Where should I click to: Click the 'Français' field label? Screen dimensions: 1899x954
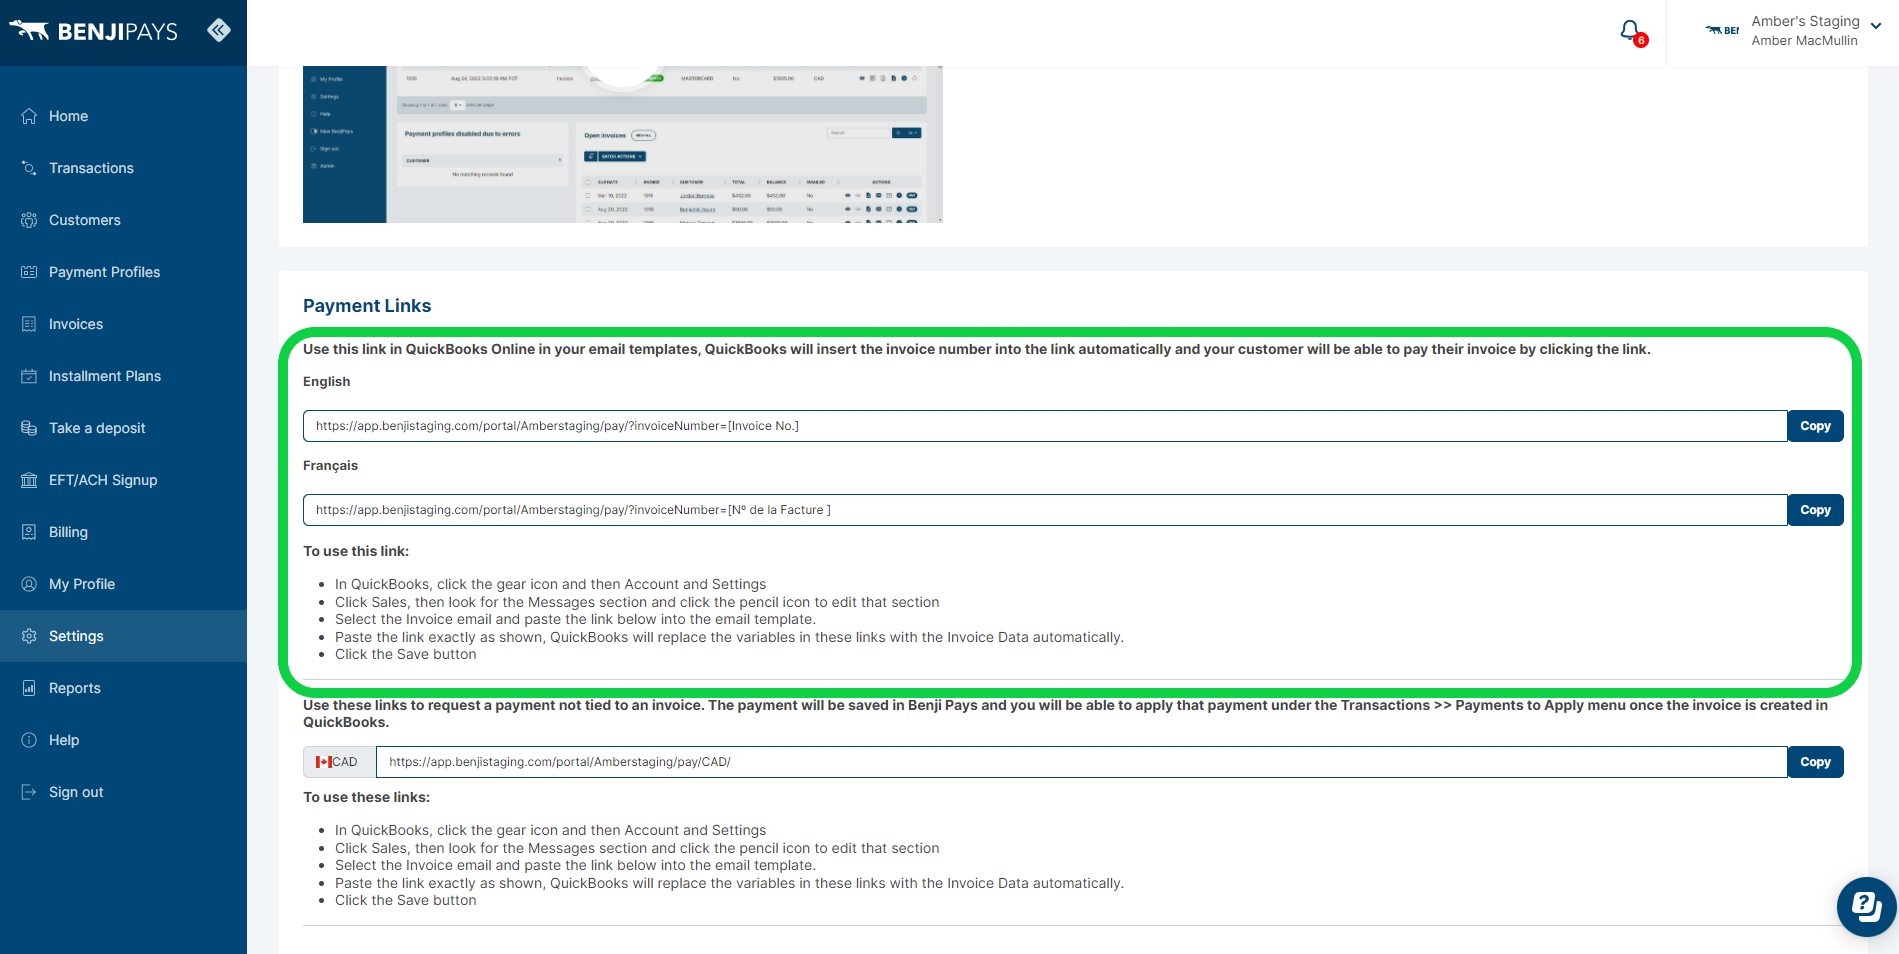330,466
